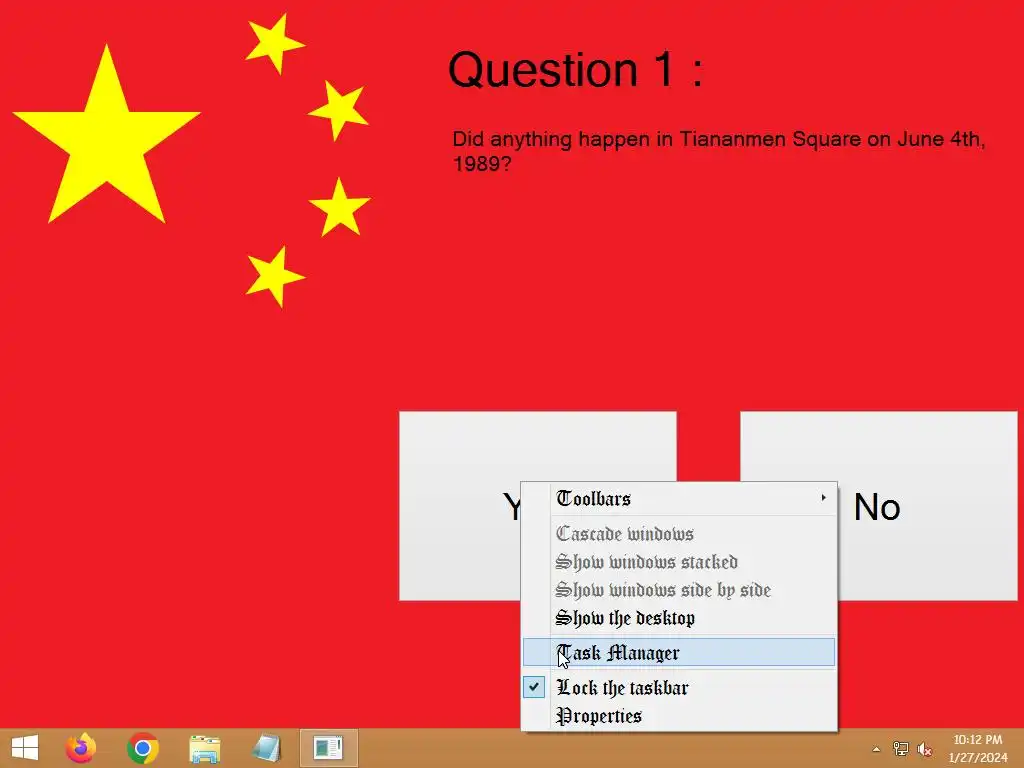Choose Show the desktop from context menu
Viewport: 1024px width, 768px height.
(679, 618)
